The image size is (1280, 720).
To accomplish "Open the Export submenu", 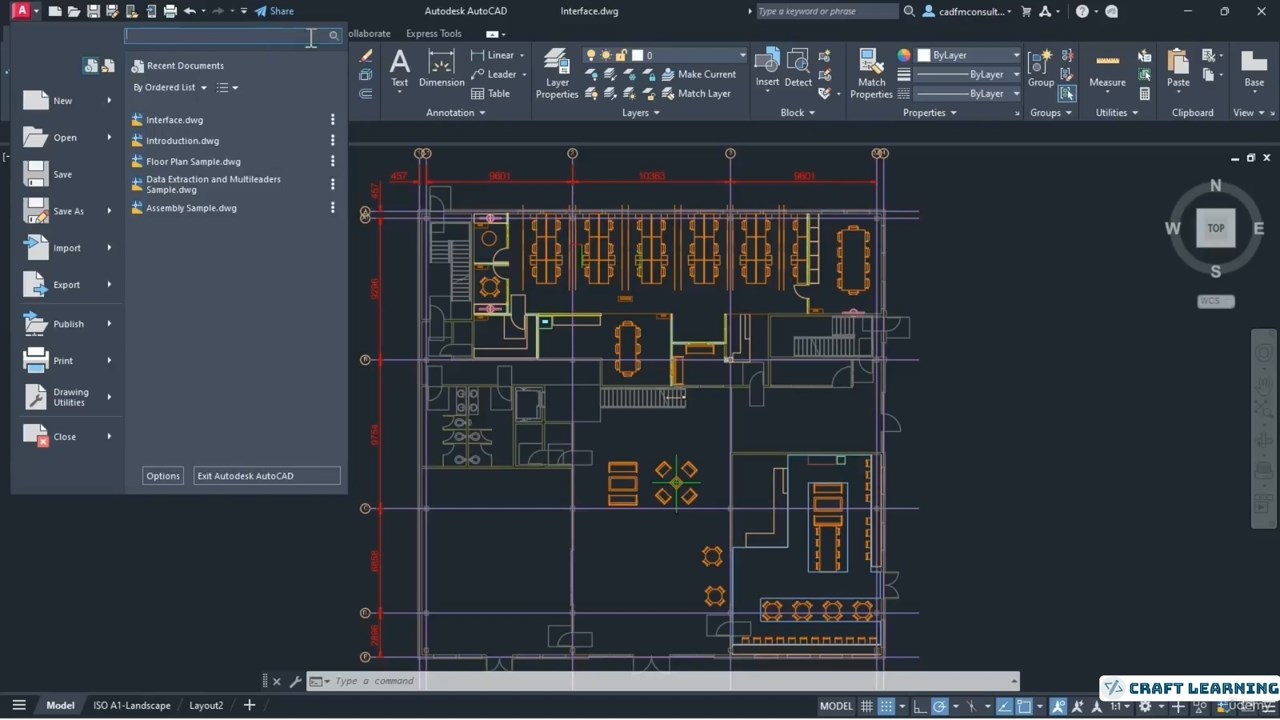I will (x=67, y=285).
